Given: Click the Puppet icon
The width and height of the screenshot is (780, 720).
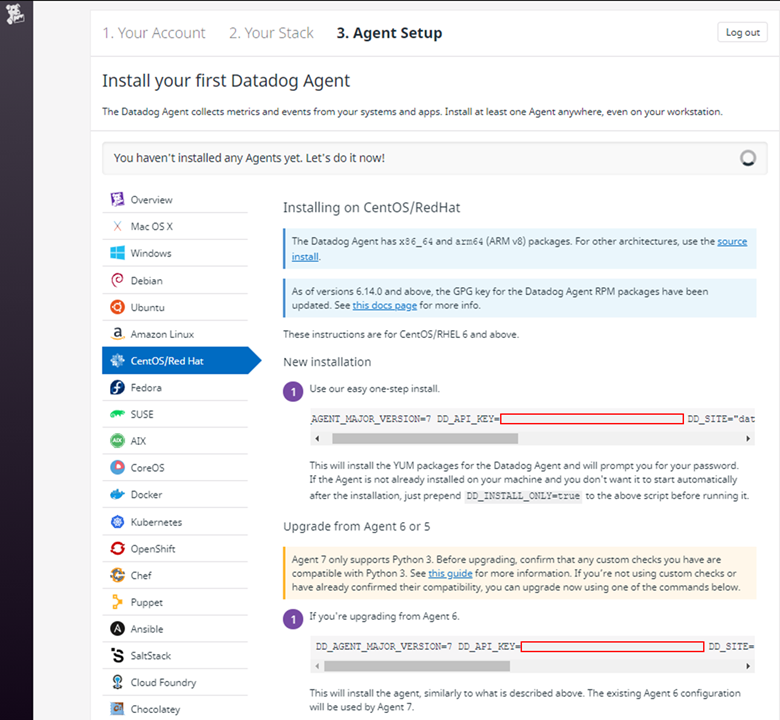Looking at the screenshot, I should pyautogui.click(x=117, y=602).
